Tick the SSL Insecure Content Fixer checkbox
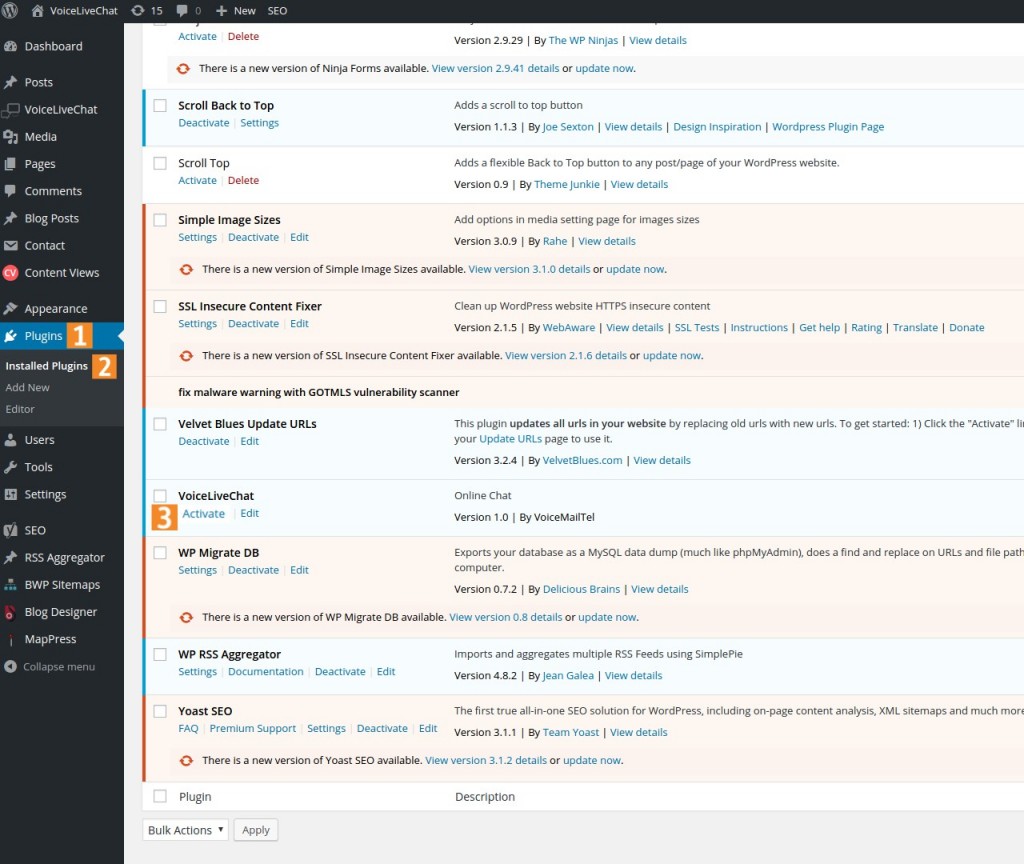The width and height of the screenshot is (1024, 864). (x=160, y=306)
